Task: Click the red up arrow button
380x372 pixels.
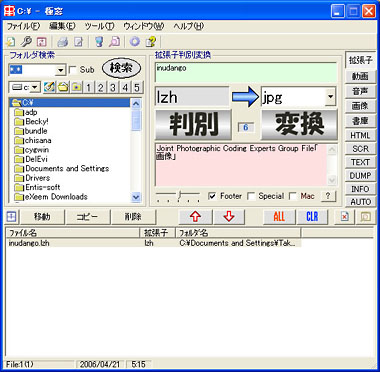Action: pyautogui.click(x=195, y=217)
